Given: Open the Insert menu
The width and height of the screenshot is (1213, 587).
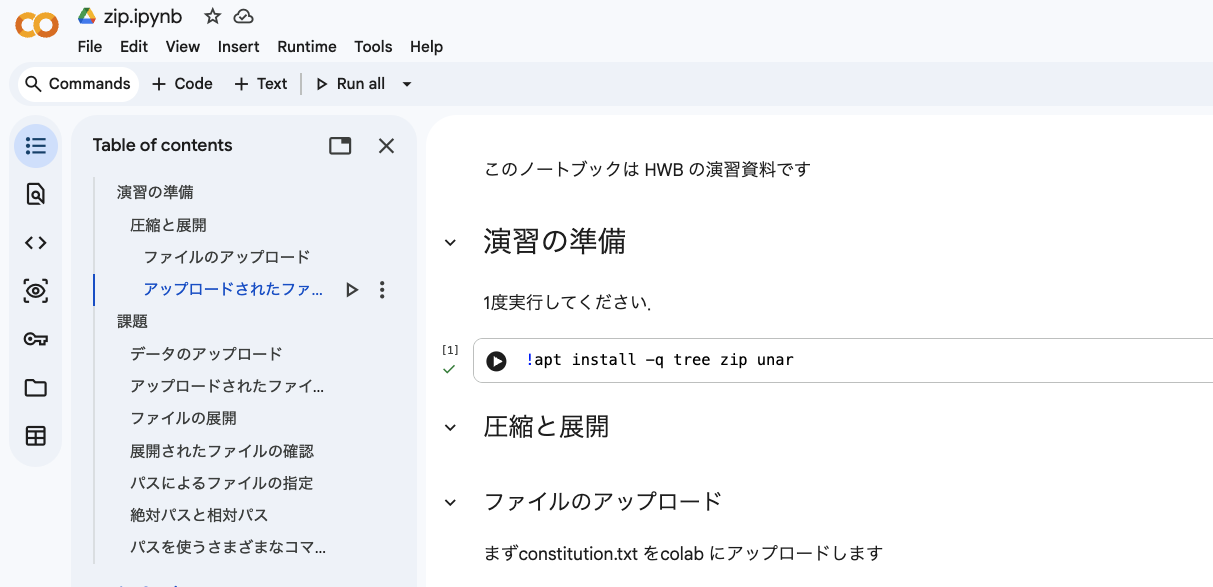Looking at the screenshot, I should tap(238, 47).
